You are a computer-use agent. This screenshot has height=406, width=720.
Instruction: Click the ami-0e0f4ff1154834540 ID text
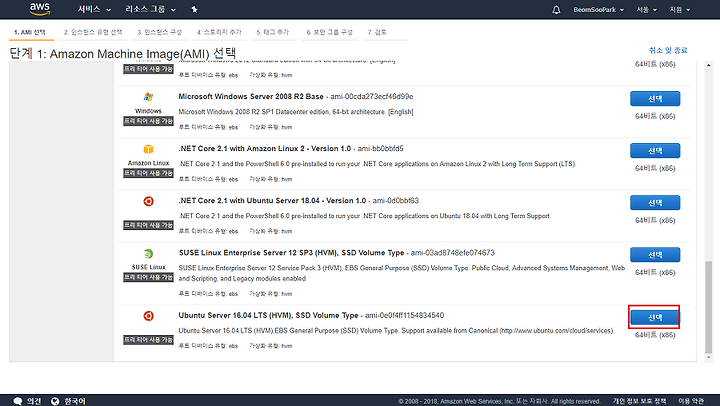click(x=405, y=315)
